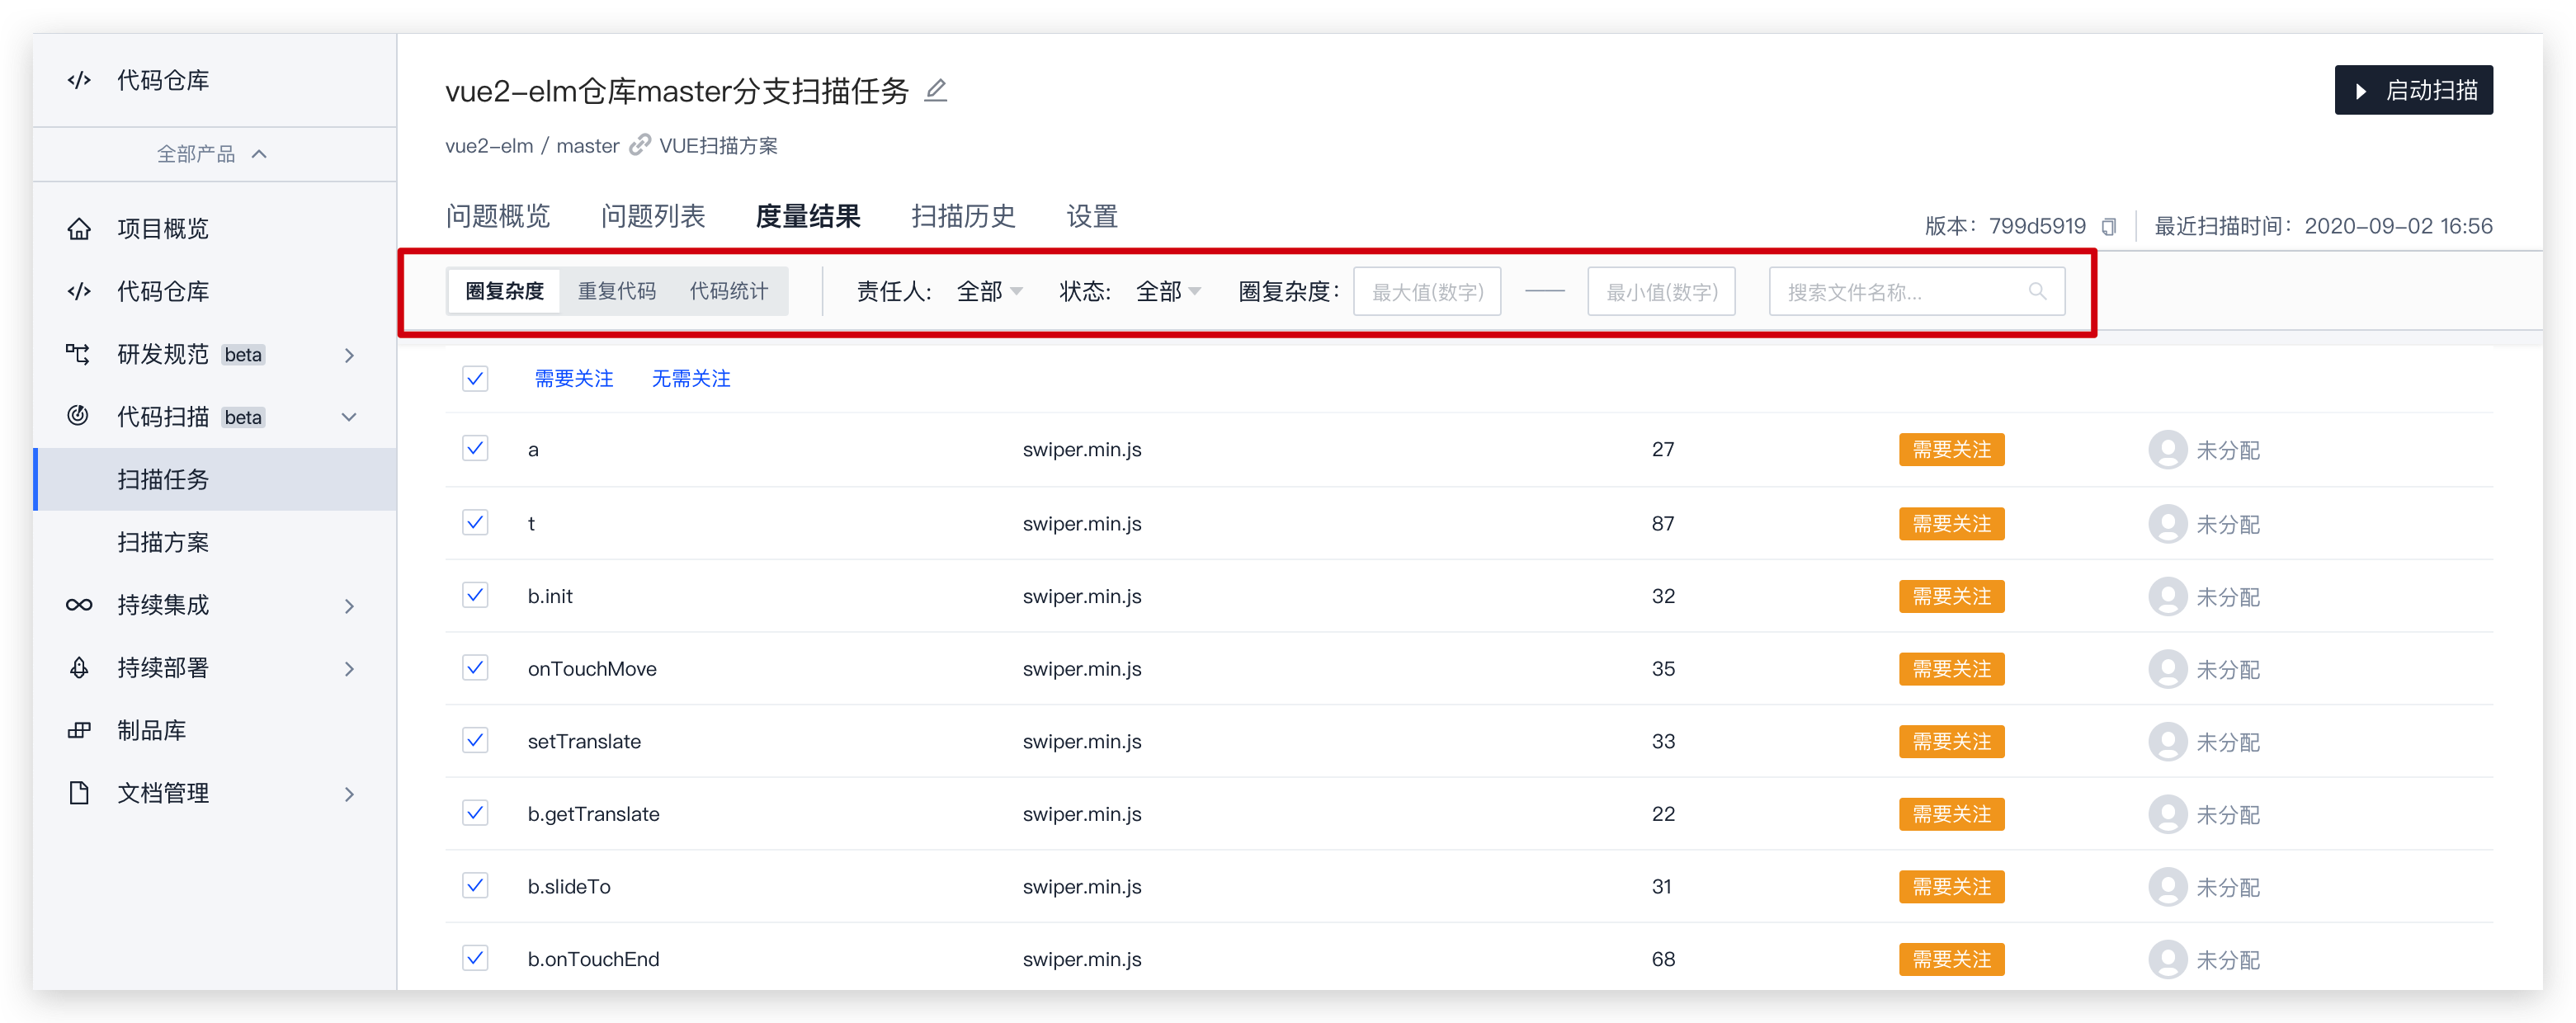Uncheck the select-all checkbox in table header
The image size is (2576, 1023).
click(475, 378)
